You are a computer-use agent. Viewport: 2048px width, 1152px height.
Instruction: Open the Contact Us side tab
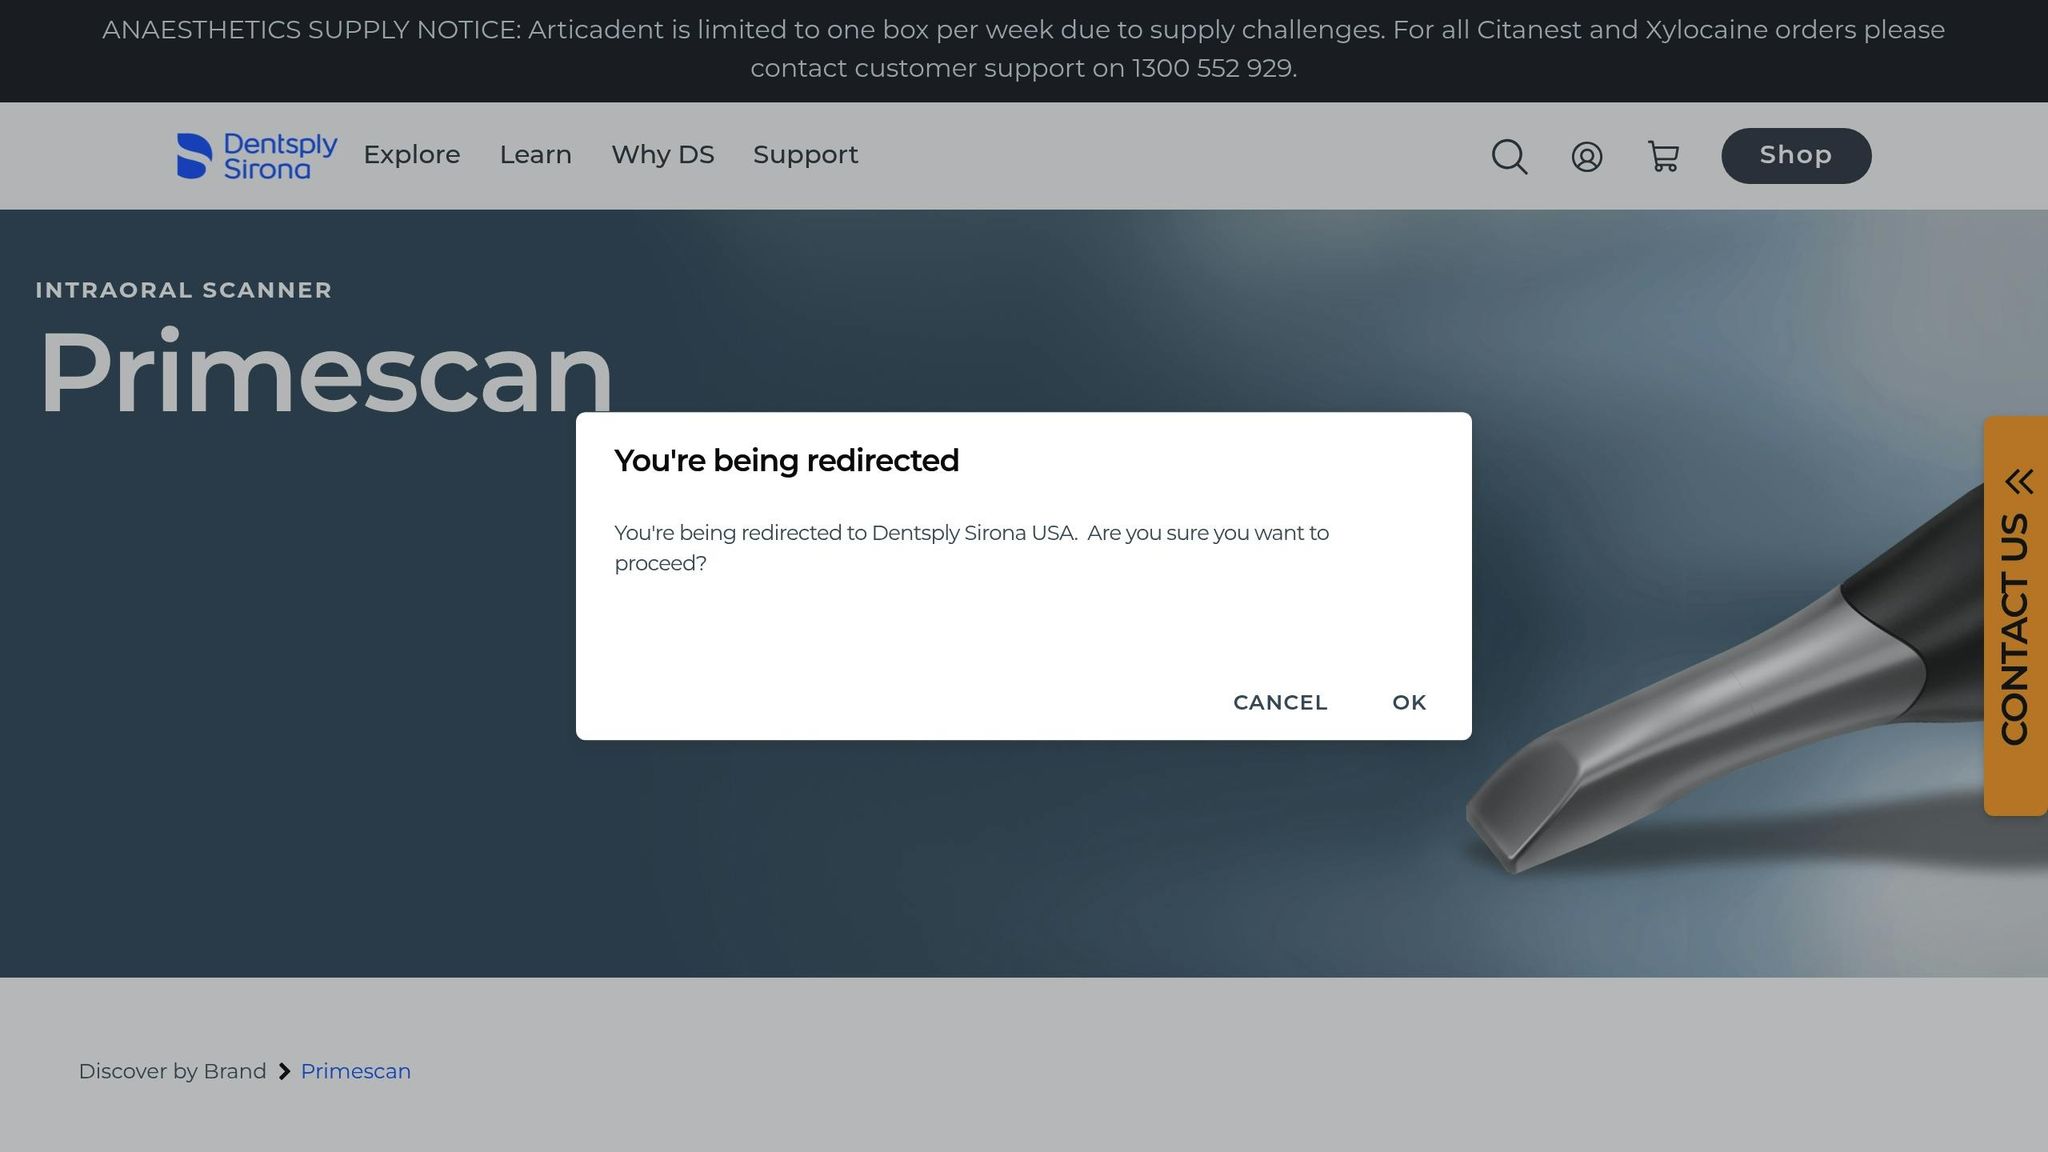[x=2016, y=616]
